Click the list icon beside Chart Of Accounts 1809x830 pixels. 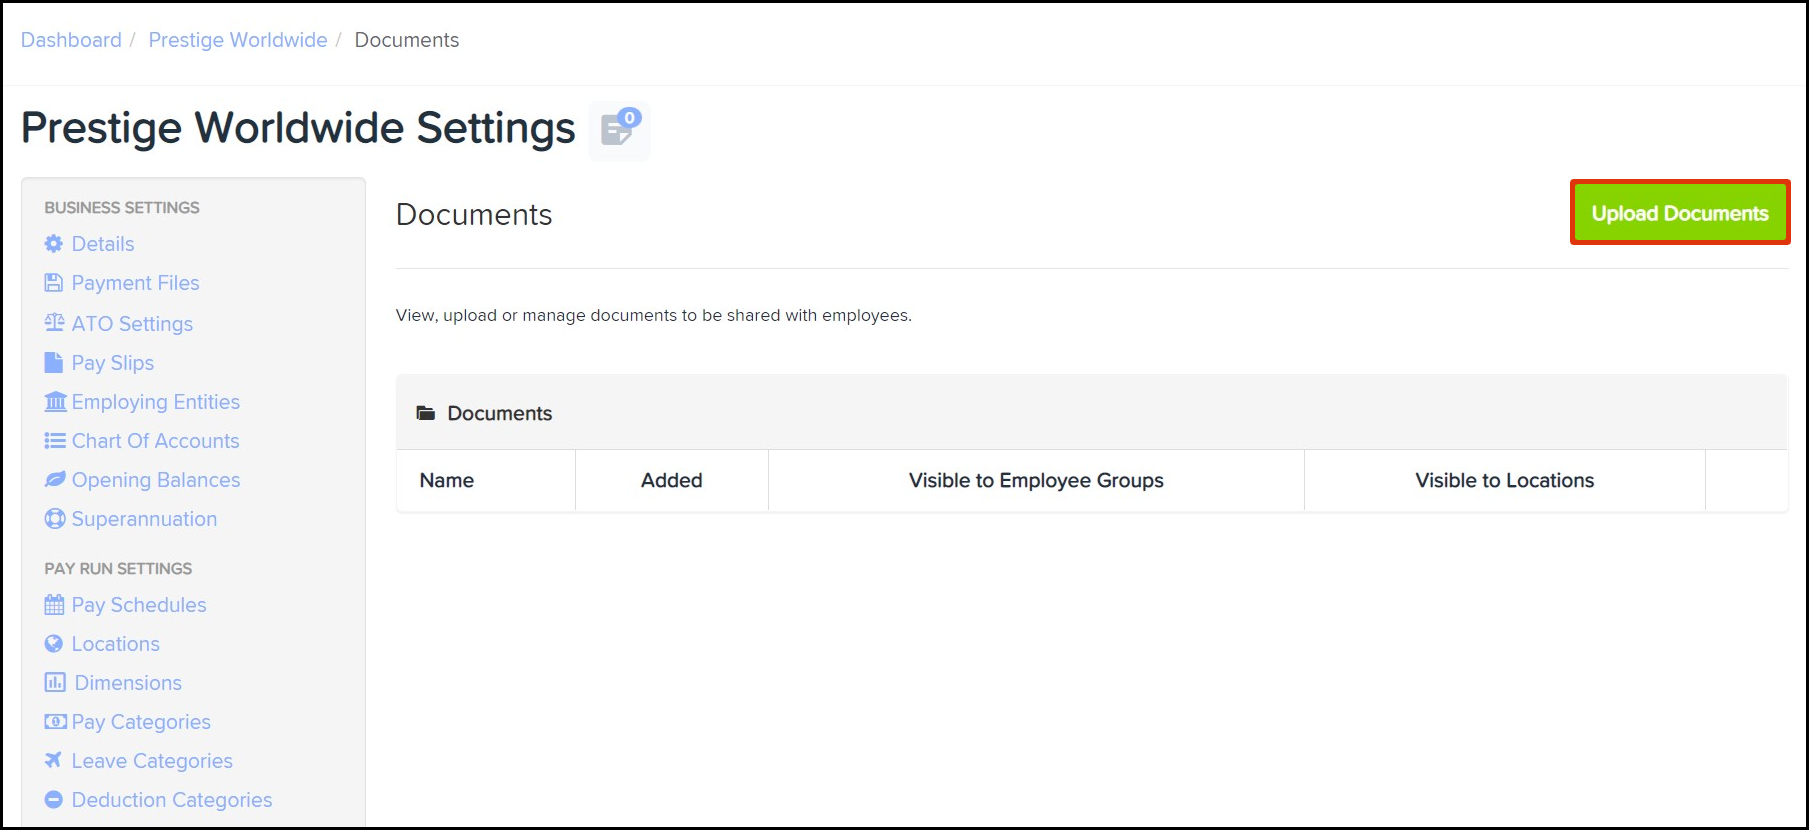point(55,441)
